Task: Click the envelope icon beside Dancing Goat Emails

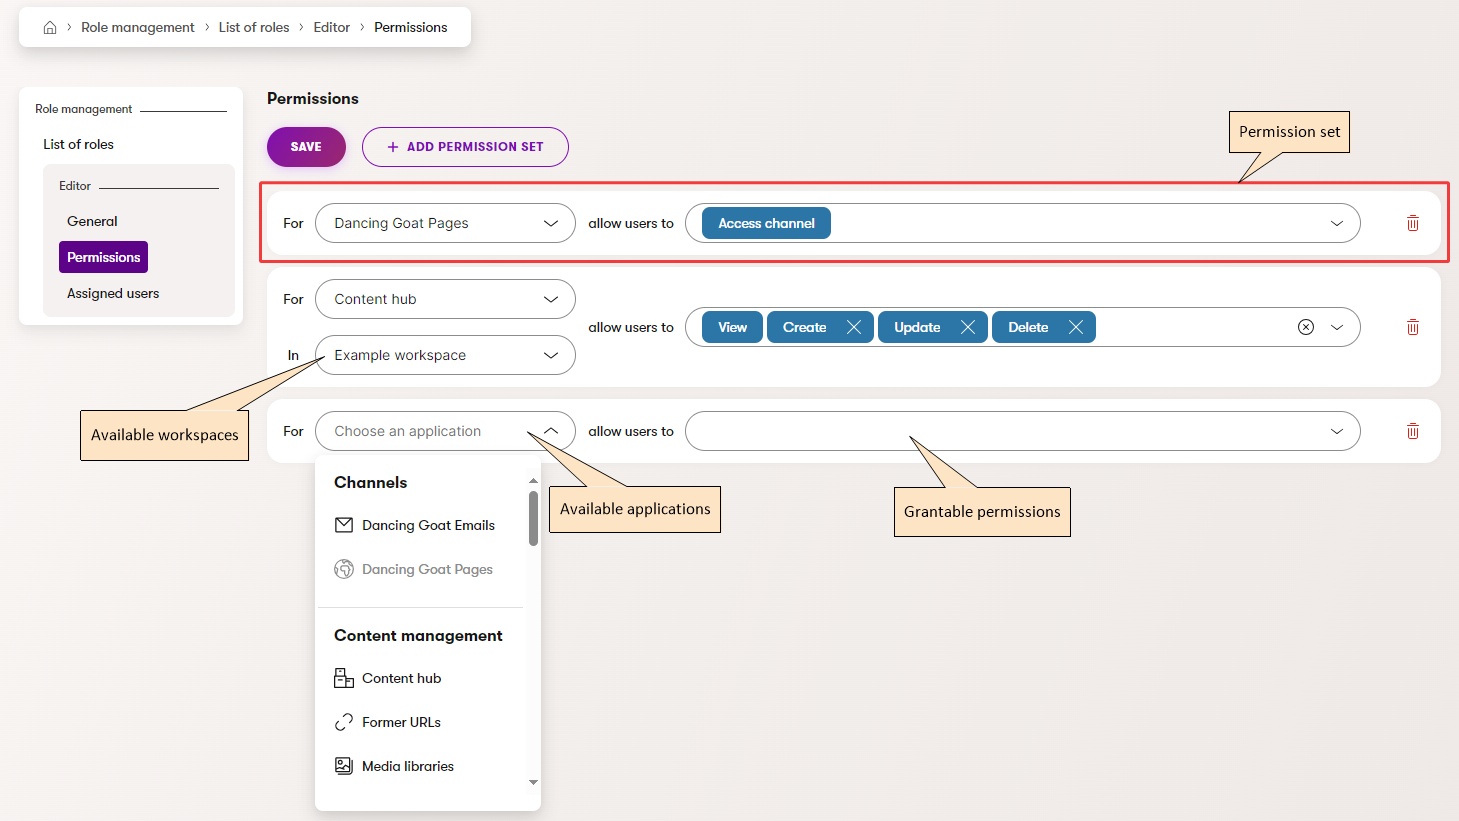Action: pyautogui.click(x=344, y=524)
